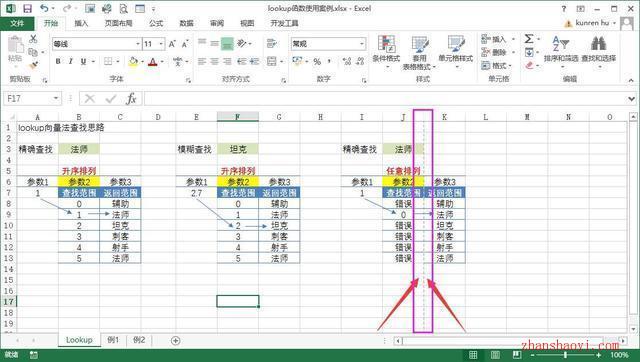Click the Save icon in quick access toolbar
The height and width of the screenshot is (362, 640).
tap(27, 8)
